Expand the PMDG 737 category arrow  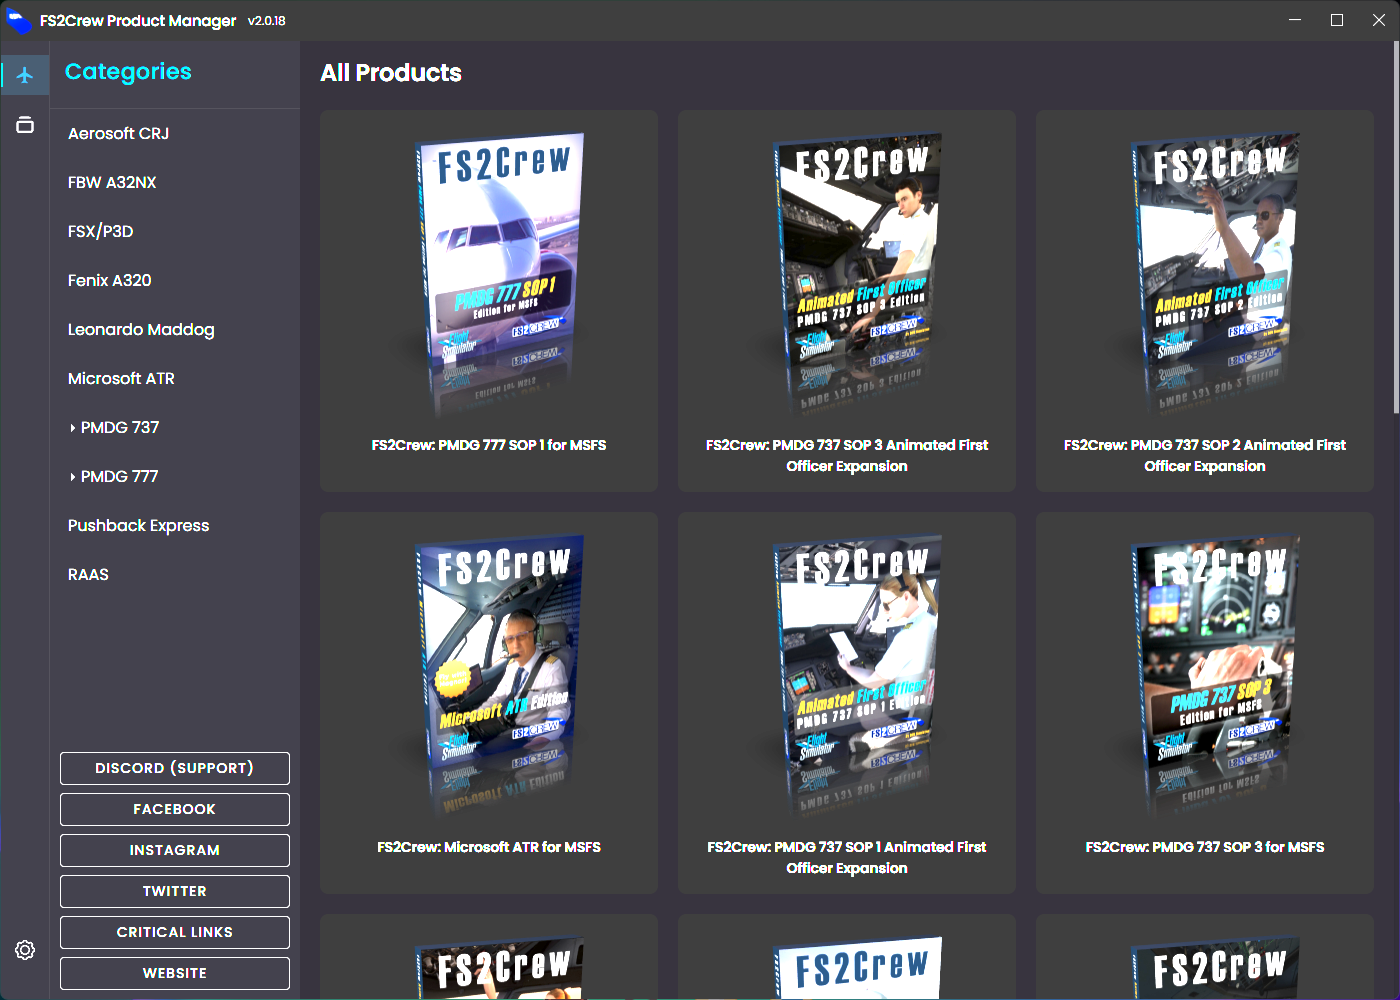pyautogui.click(x=73, y=428)
